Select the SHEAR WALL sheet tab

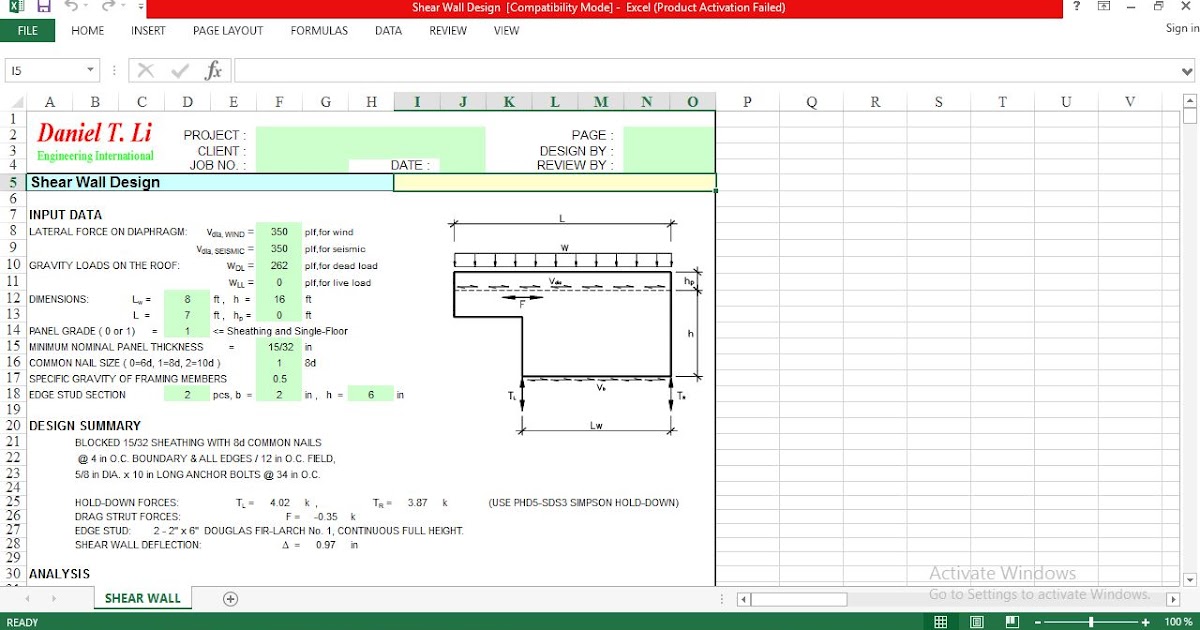142,597
